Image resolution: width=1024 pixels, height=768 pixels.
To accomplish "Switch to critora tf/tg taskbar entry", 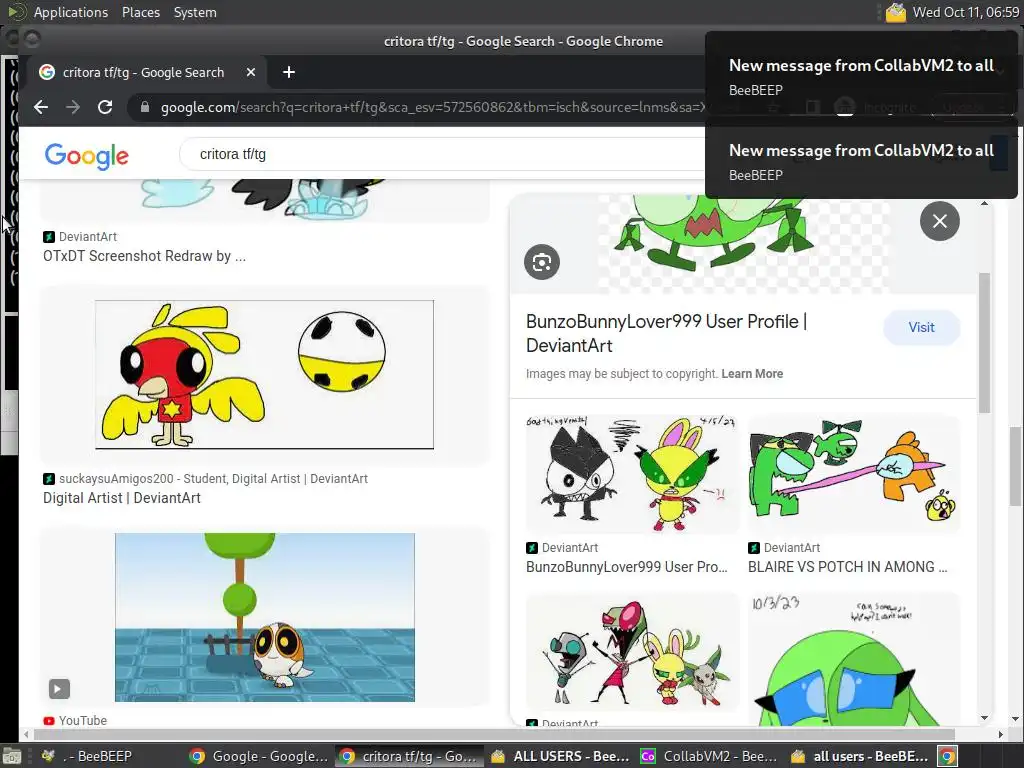I will click(409, 756).
